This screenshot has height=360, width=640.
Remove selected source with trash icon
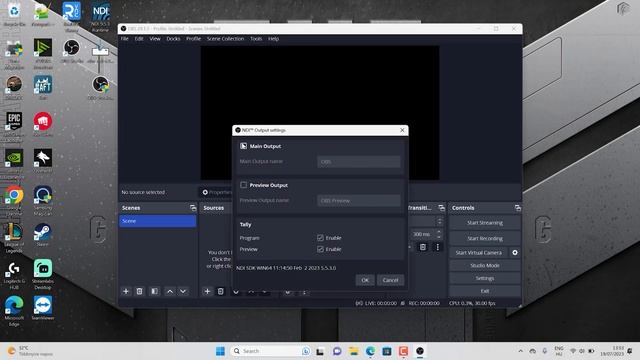[220, 291]
